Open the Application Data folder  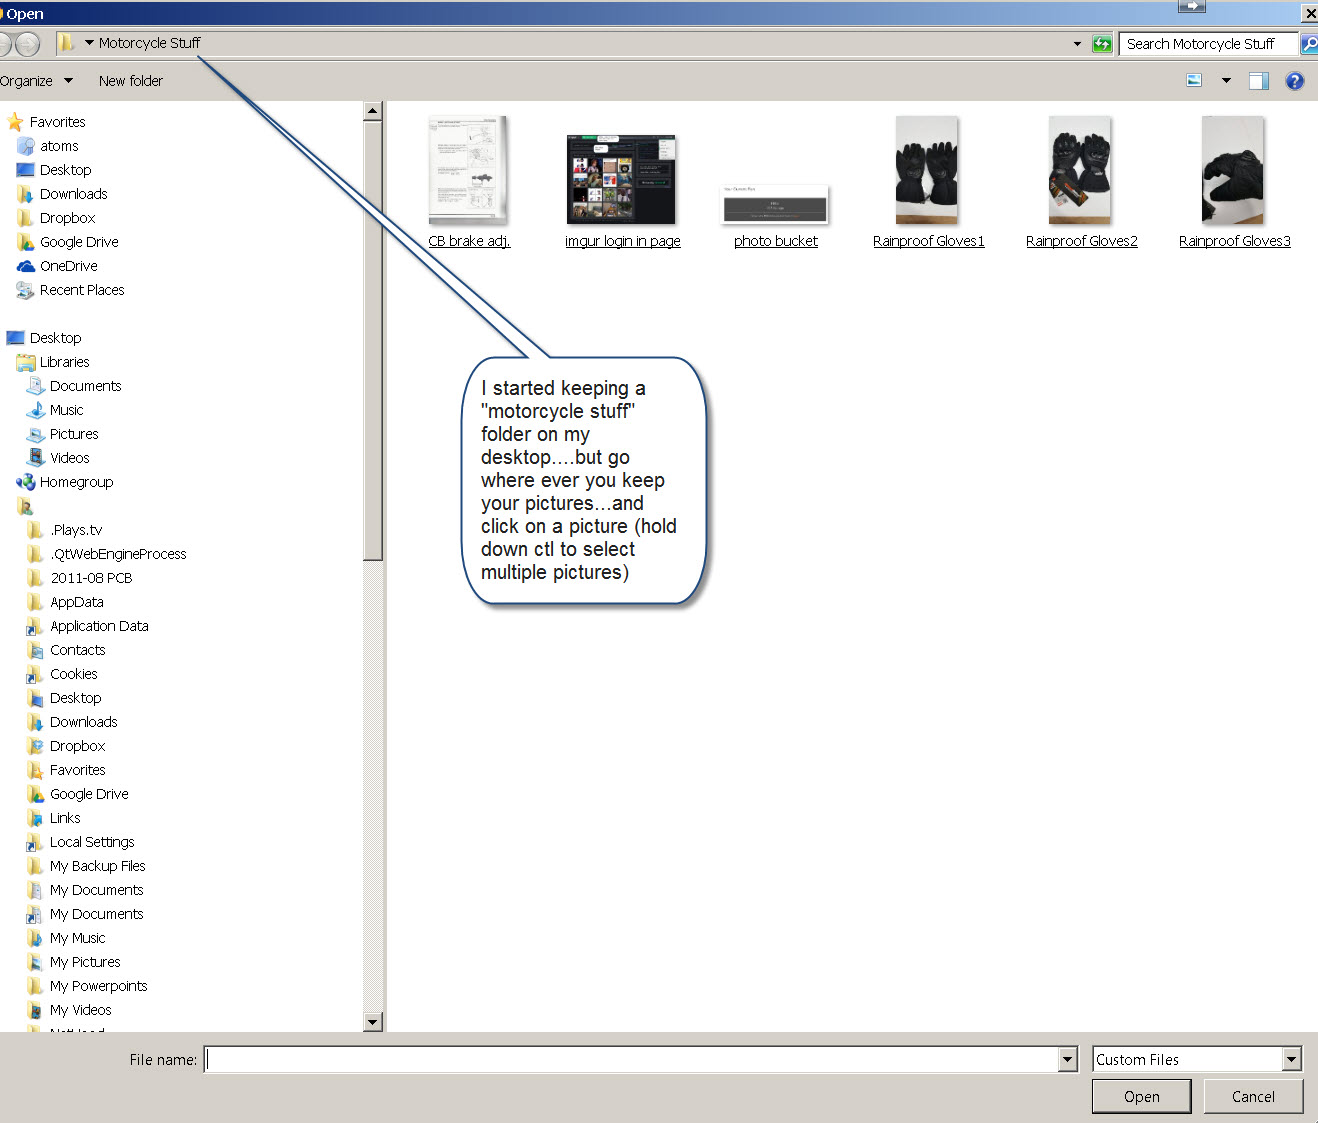(x=99, y=626)
